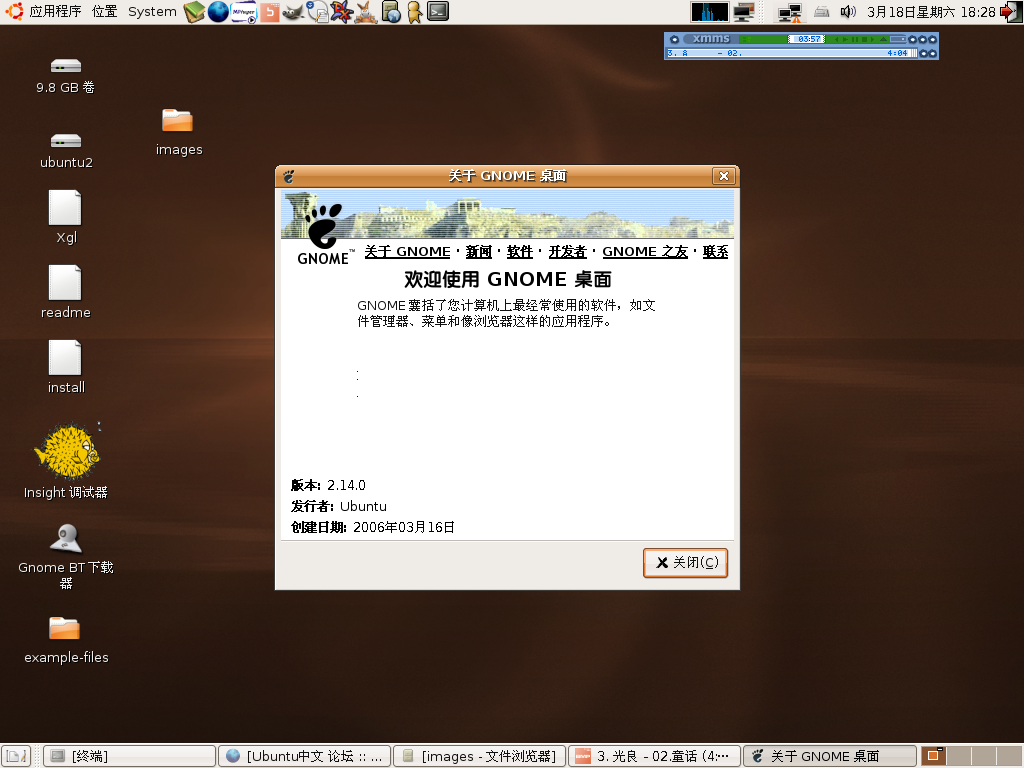Open the 应用程序 (Applications) menu
This screenshot has height=768, width=1024.
55,12
